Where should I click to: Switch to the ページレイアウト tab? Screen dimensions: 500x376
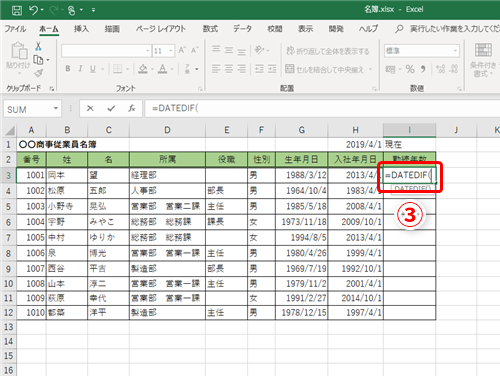[x=160, y=29]
